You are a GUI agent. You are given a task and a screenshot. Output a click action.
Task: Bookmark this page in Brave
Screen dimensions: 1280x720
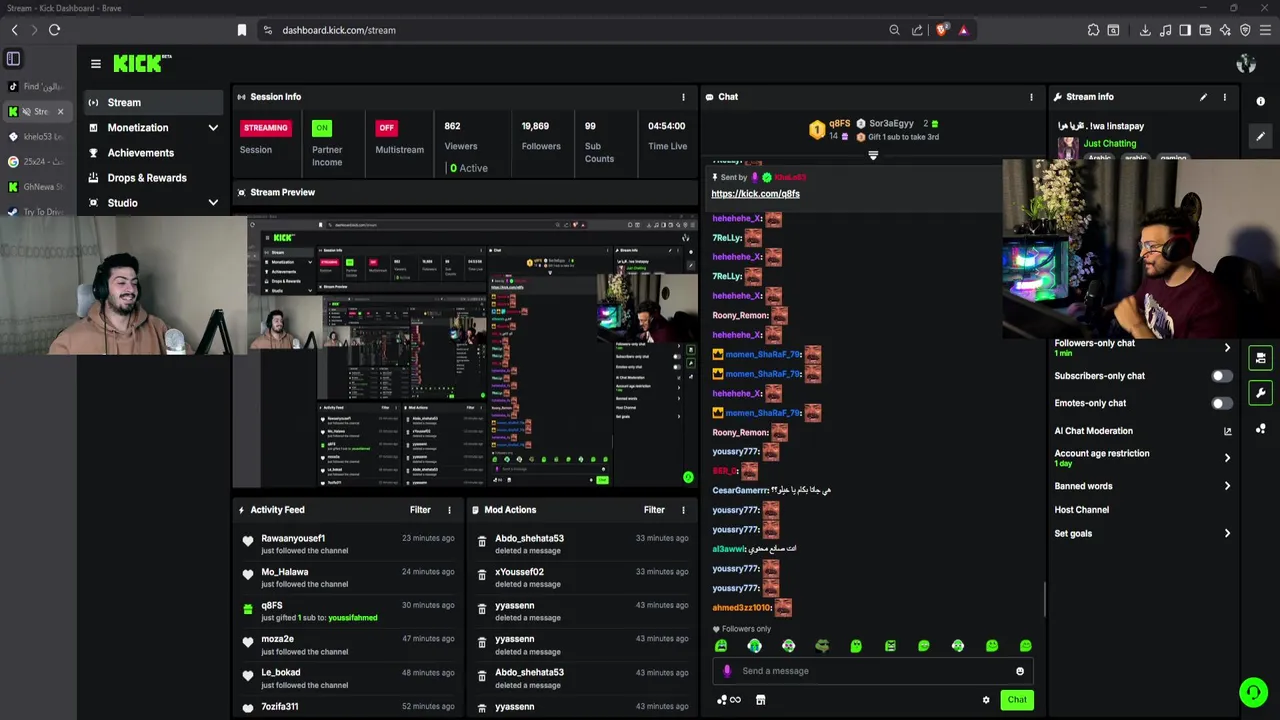click(x=242, y=30)
